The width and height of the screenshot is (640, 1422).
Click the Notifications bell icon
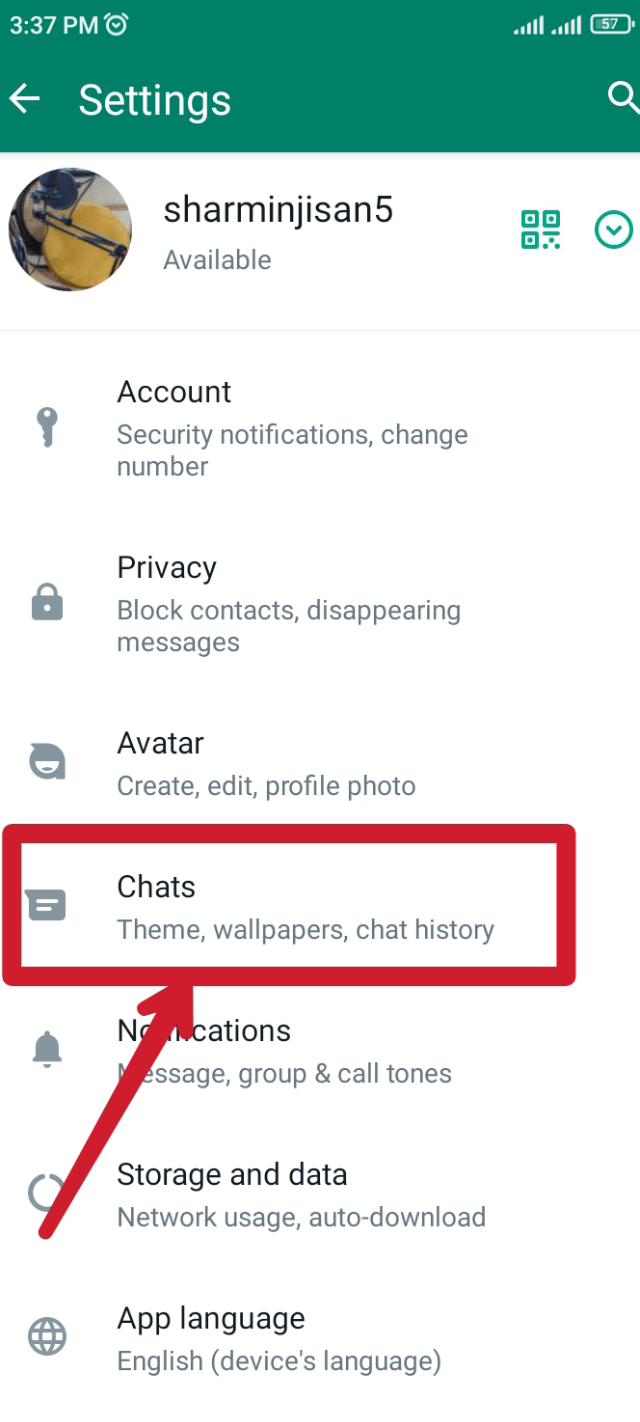[x=47, y=1047]
